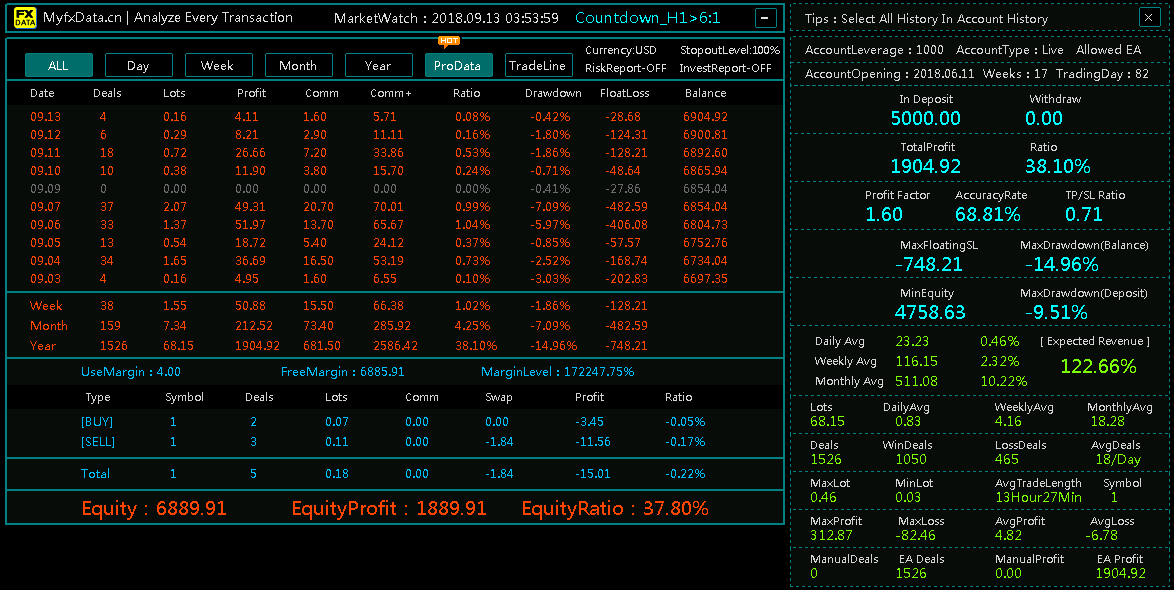The height and width of the screenshot is (590, 1174).
Task: Click AvgTradeLength value 13Hour27Min
Action: [1038, 497]
